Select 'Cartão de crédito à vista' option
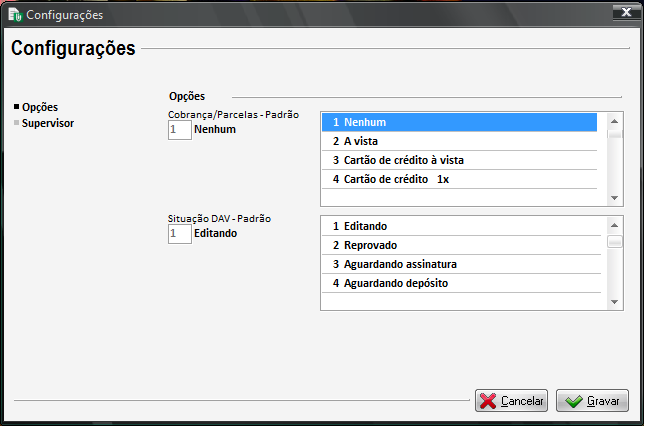The image size is (650, 430). (460, 160)
